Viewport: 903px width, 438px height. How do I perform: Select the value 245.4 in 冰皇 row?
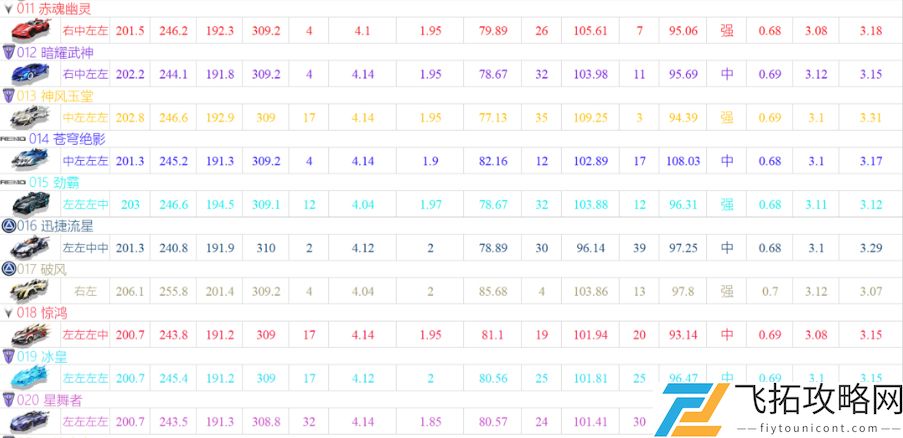[174, 378]
